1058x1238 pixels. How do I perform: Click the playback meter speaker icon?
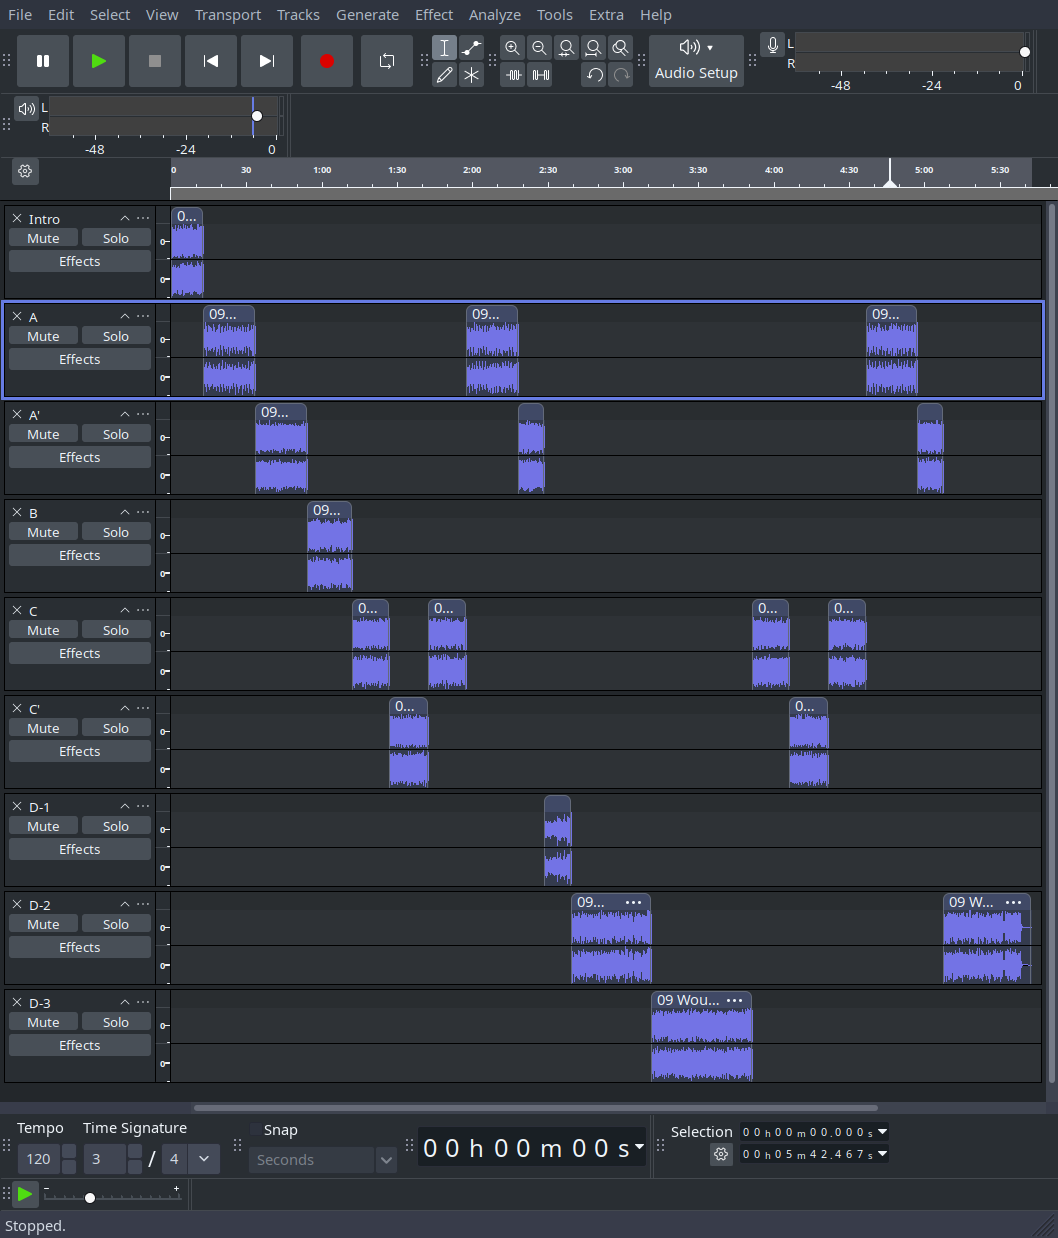pyautogui.click(x=27, y=108)
